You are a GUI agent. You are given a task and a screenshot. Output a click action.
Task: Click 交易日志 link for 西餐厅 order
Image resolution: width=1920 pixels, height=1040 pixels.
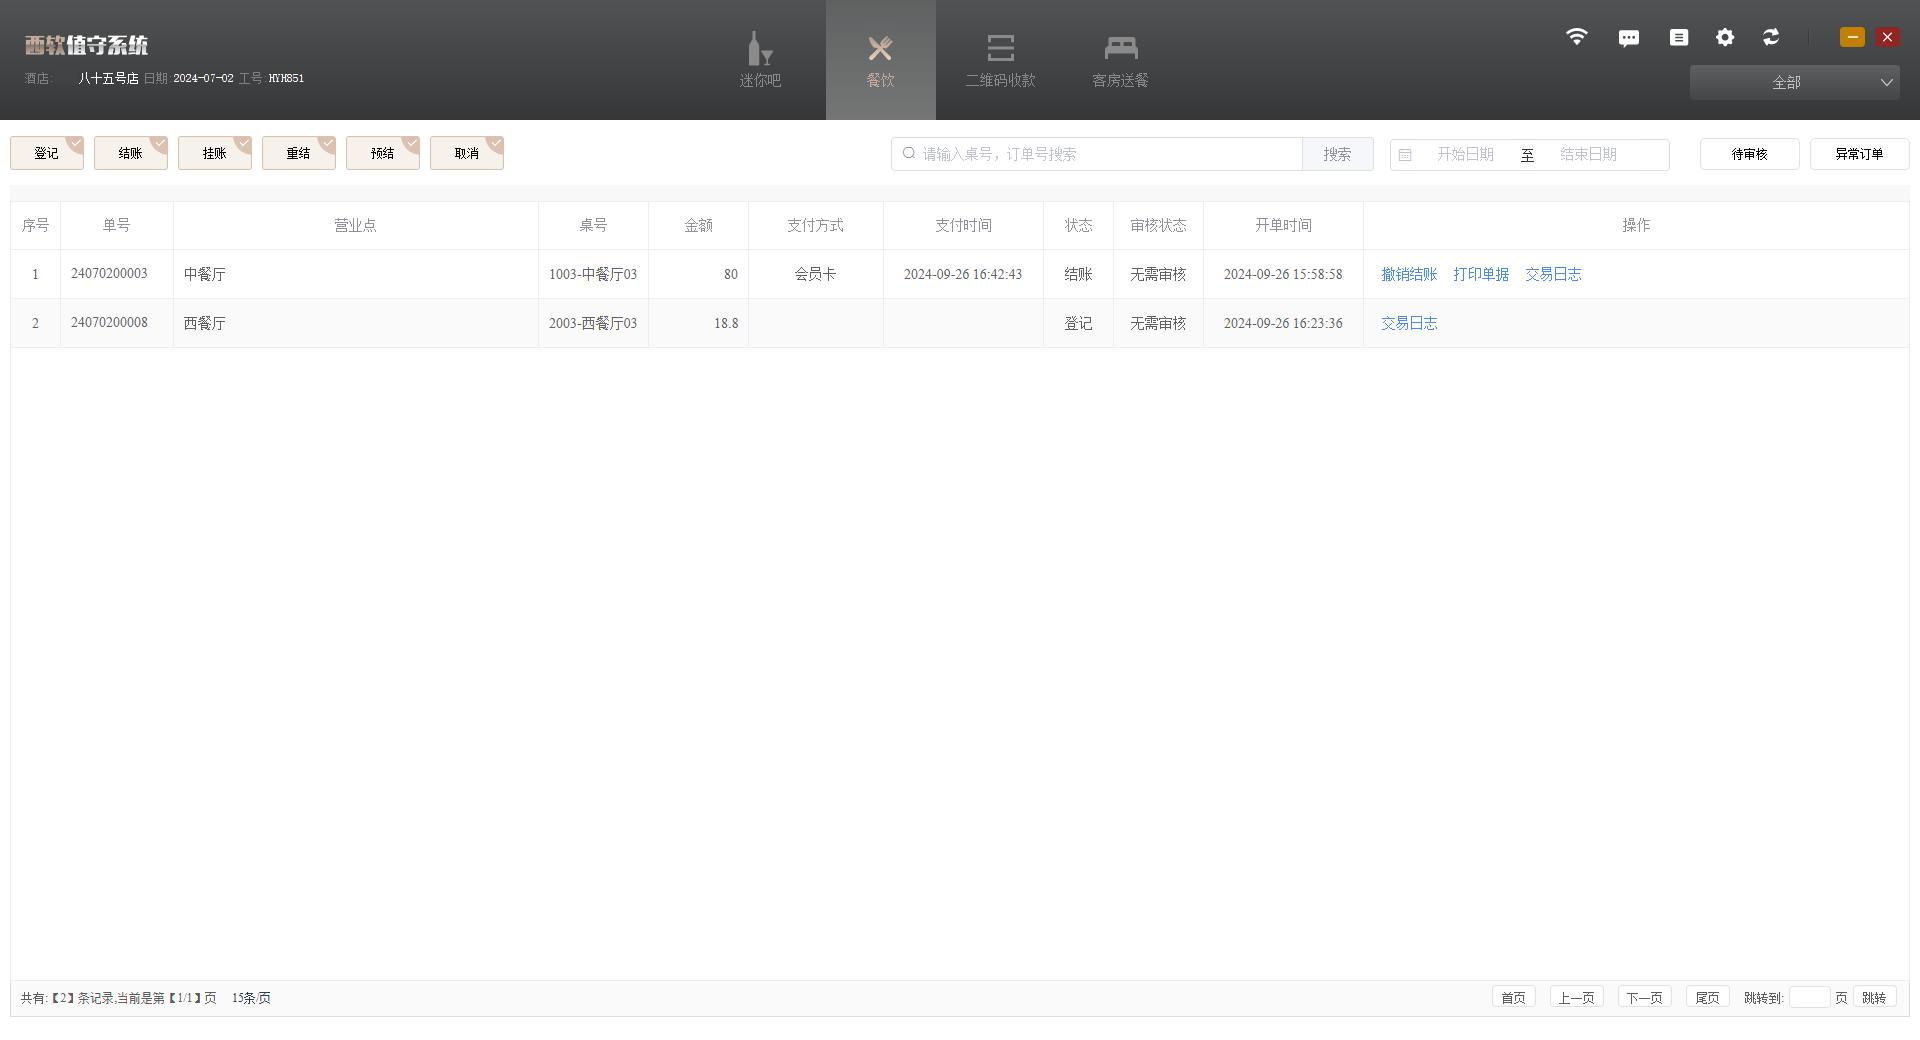tap(1408, 323)
